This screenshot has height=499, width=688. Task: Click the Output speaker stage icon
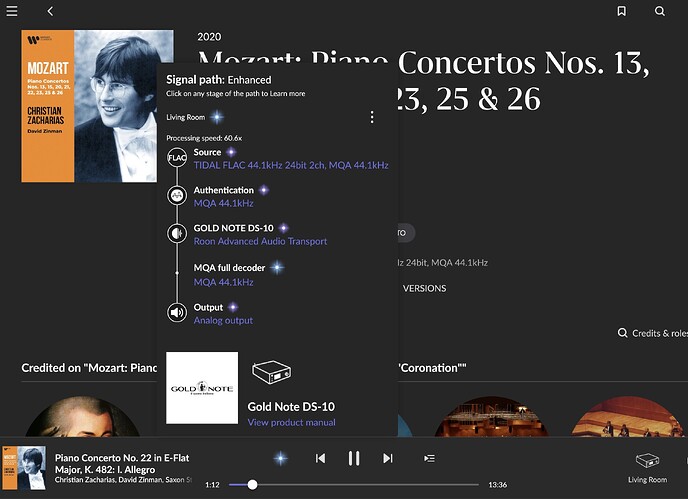(x=177, y=312)
